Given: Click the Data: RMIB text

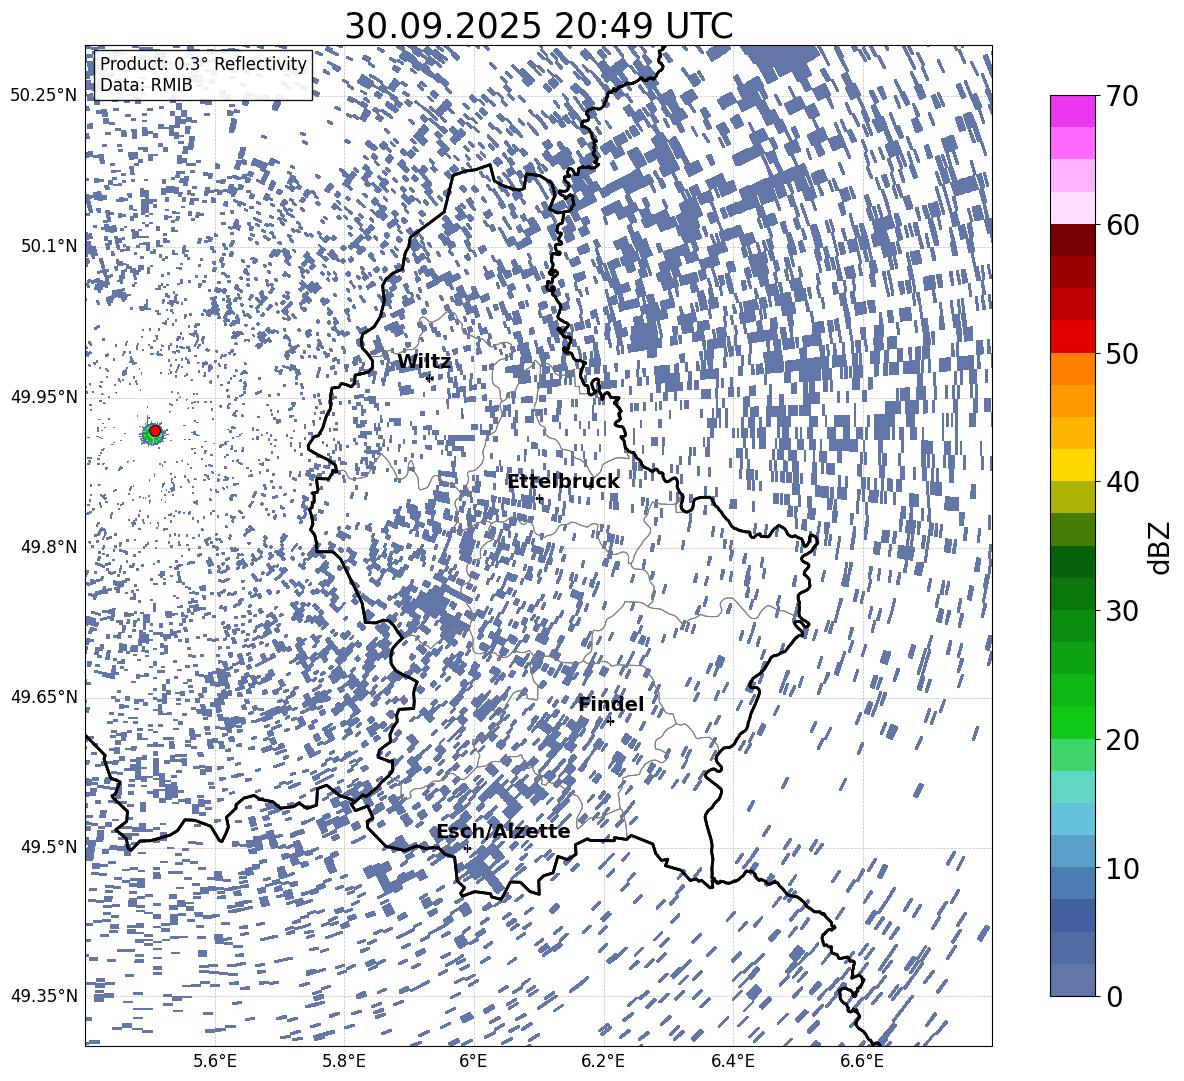Looking at the screenshot, I should pyautogui.click(x=146, y=85).
